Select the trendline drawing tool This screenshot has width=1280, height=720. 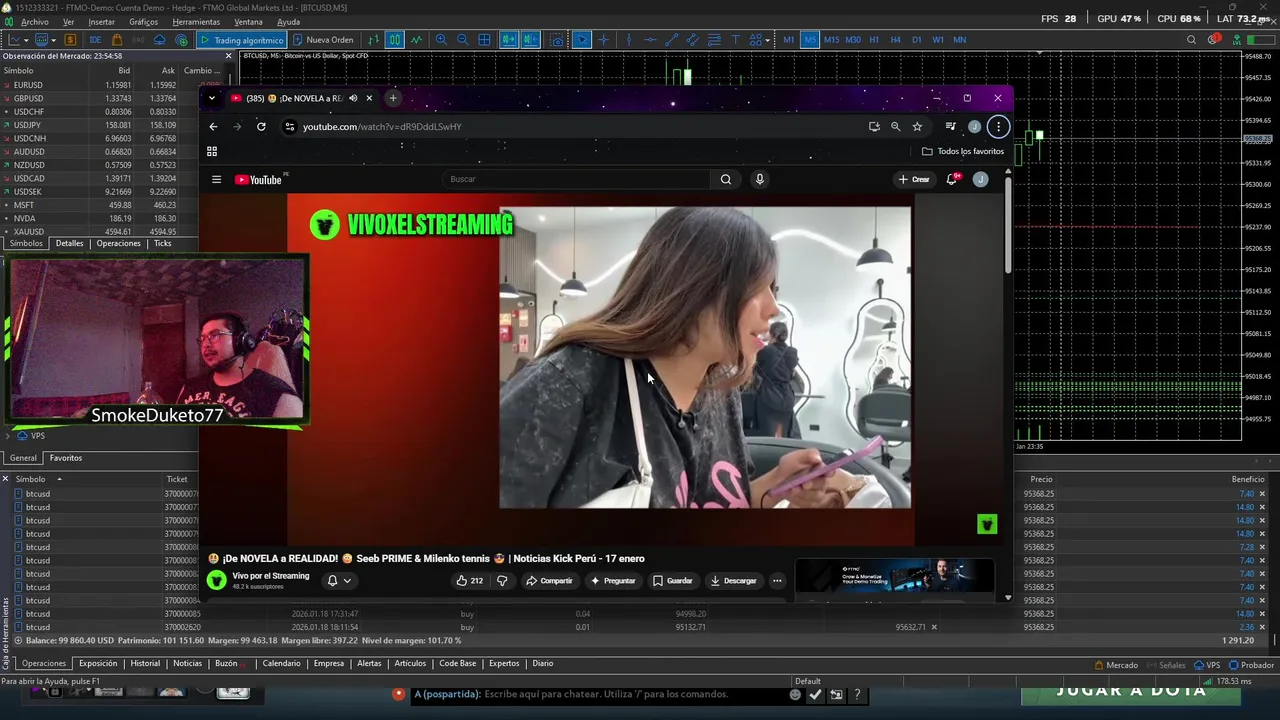(672, 40)
